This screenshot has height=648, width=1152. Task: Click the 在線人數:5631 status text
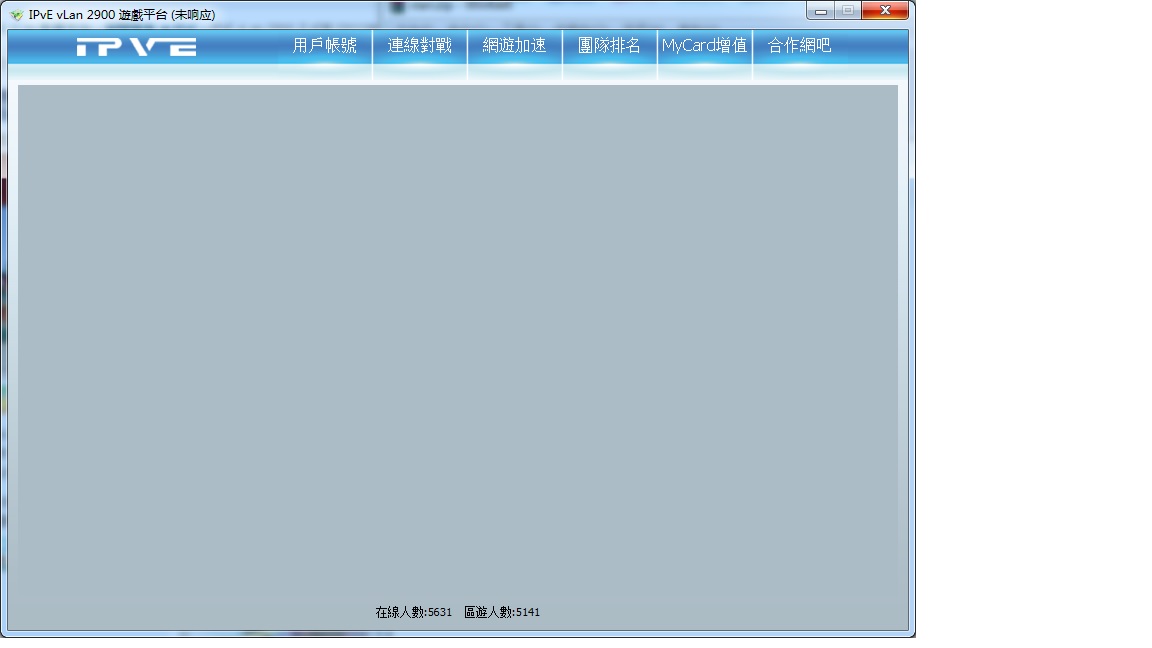tap(414, 612)
